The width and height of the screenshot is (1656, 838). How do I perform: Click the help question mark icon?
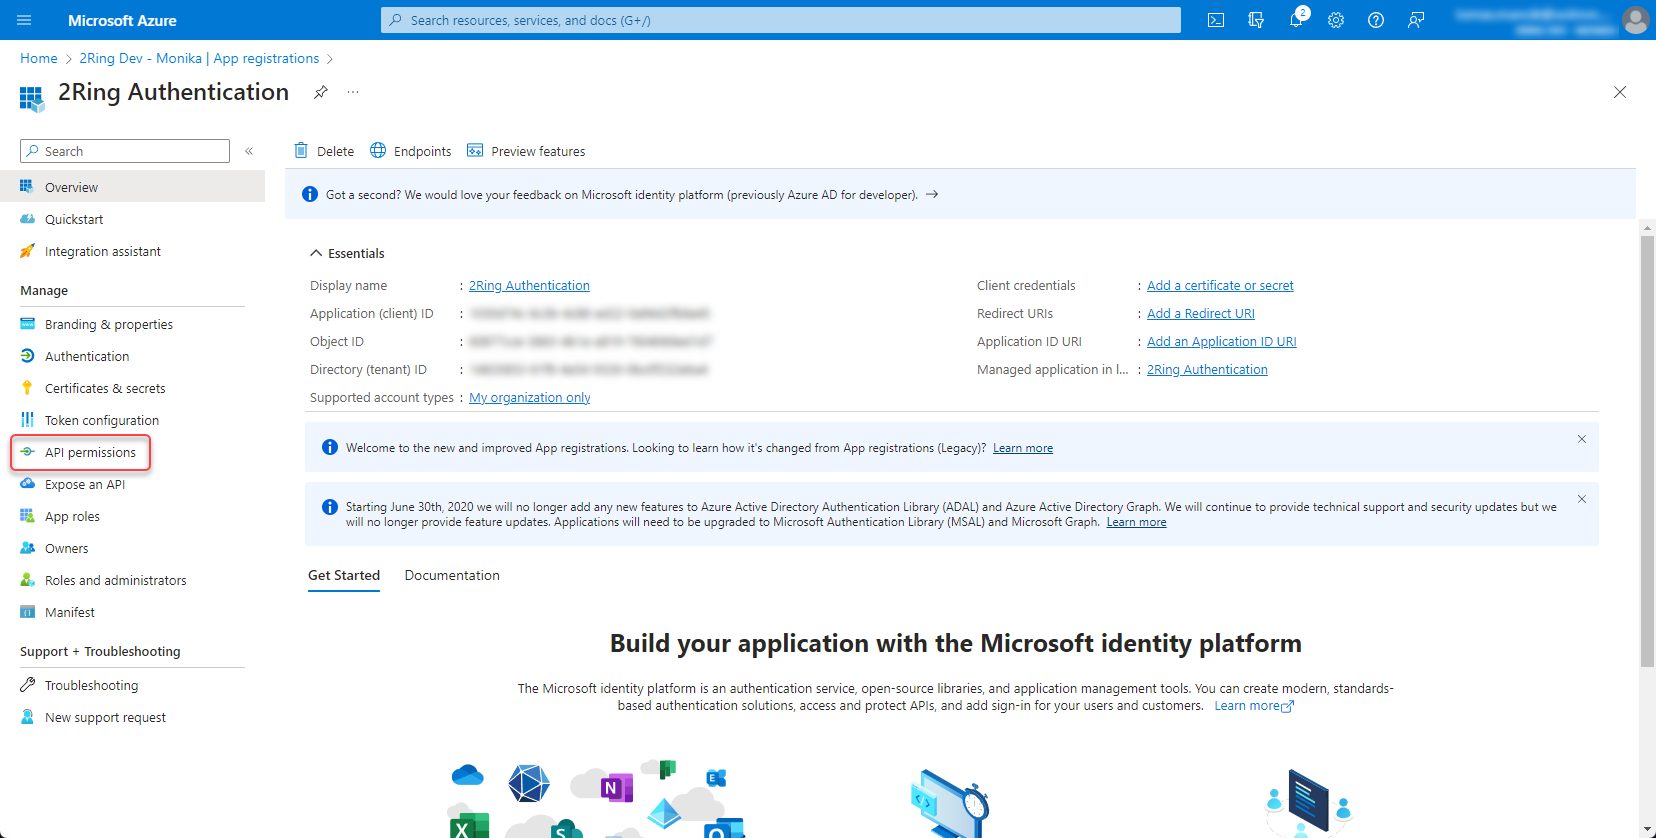[x=1376, y=20]
